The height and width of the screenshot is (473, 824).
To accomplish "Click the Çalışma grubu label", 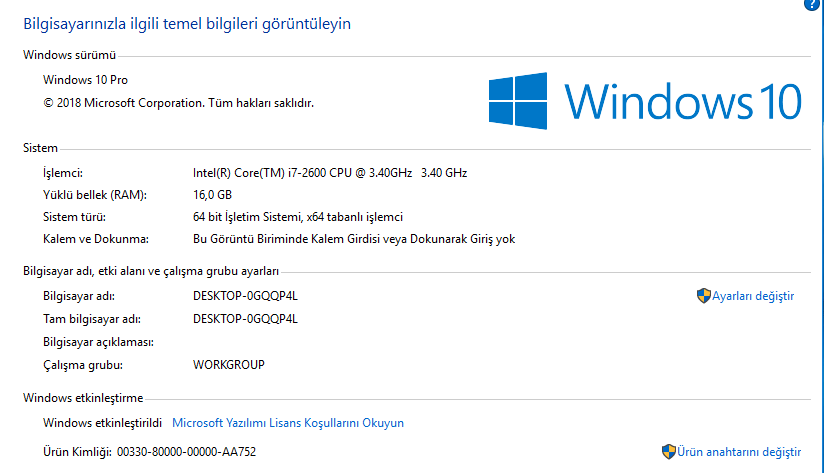I will (x=83, y=365).
